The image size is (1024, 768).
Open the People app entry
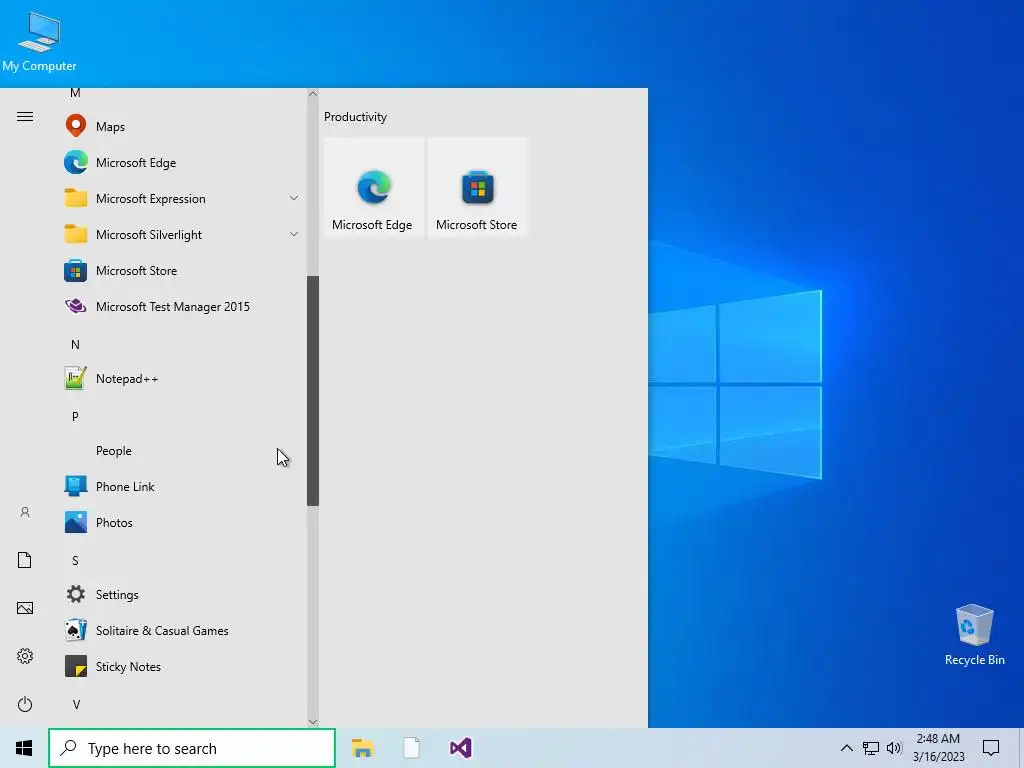[182, 451]
